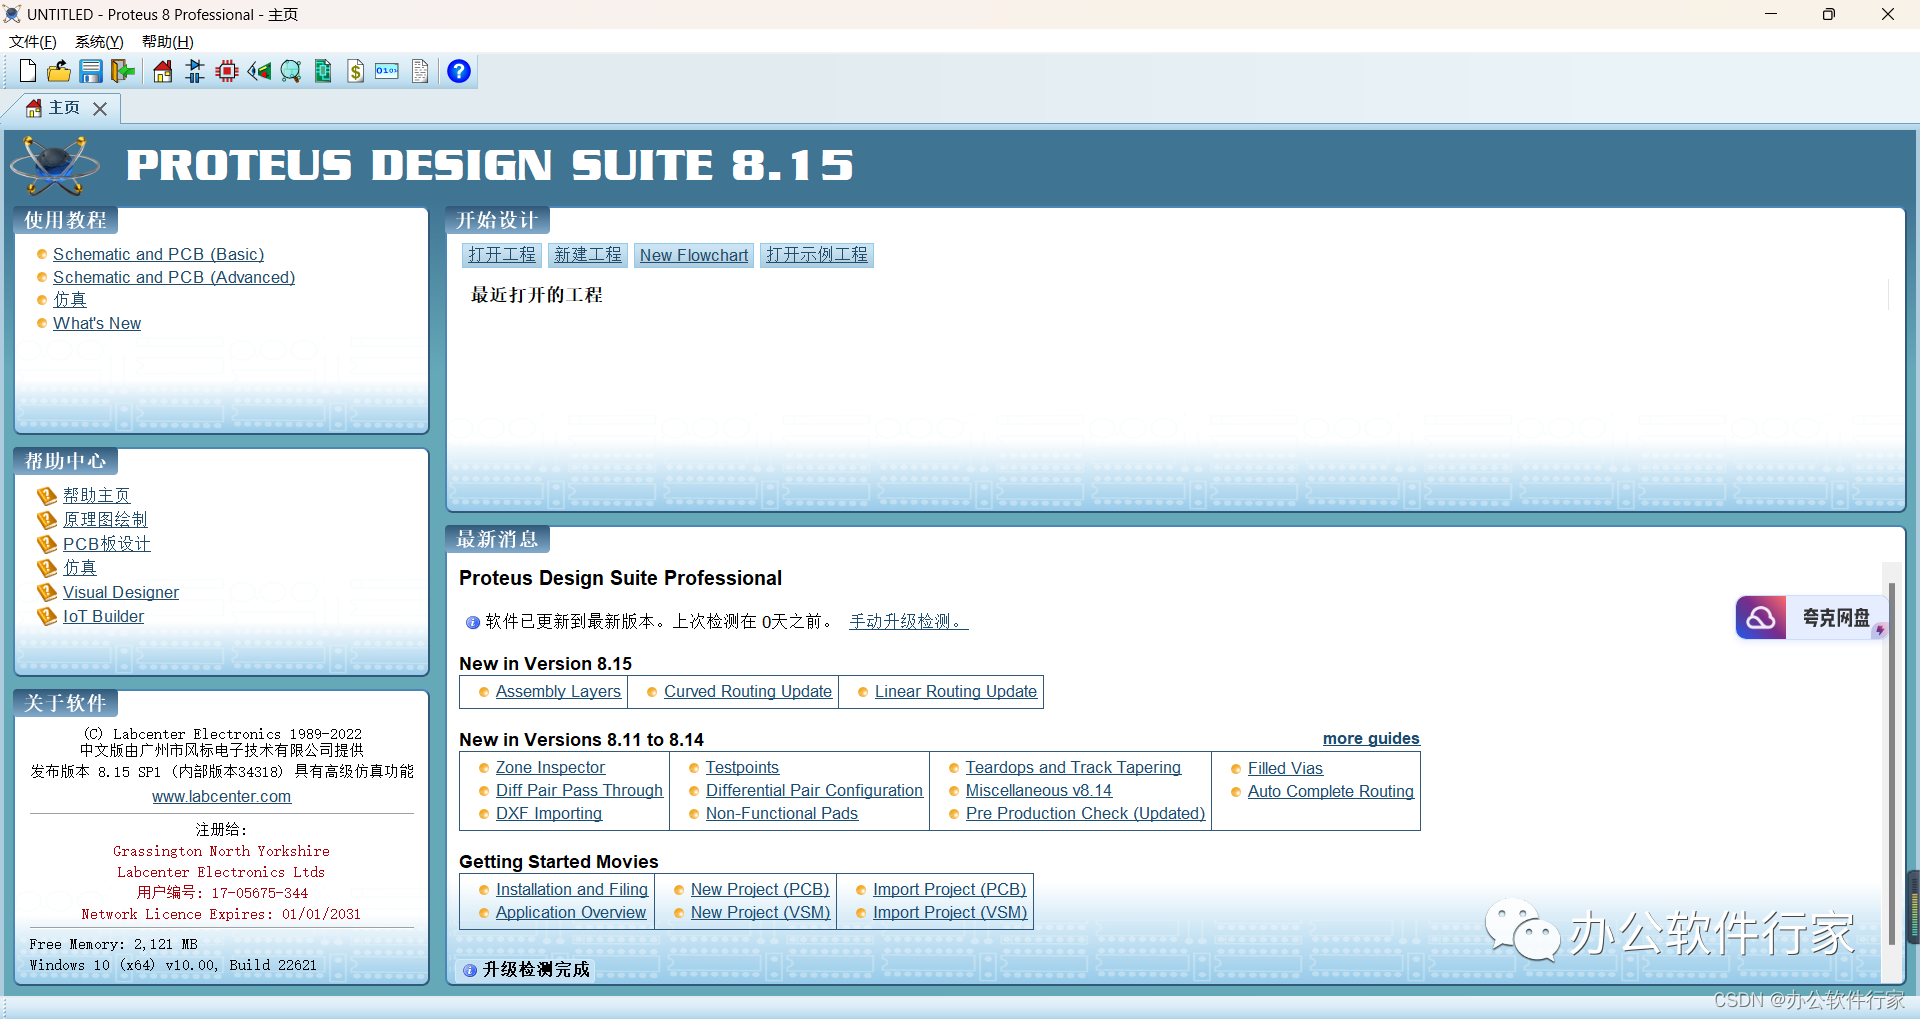The image size is (1920, 1019).
Task: Play the Installation and Filing movie
Action: (x=572, y=889)
